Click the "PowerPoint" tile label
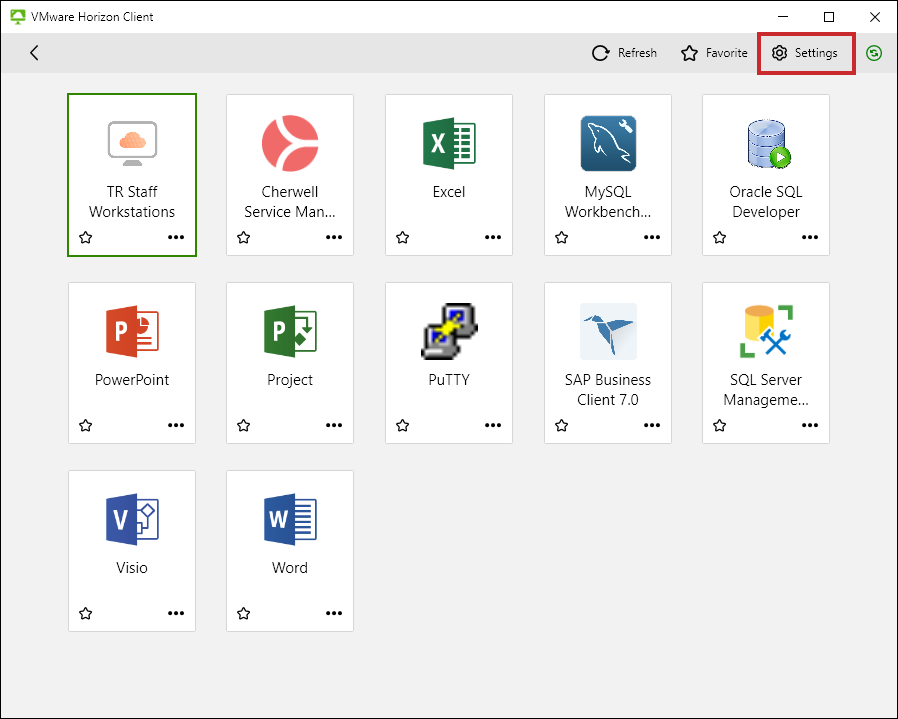The width and height of the screenshot is (898, 719). 132,380
